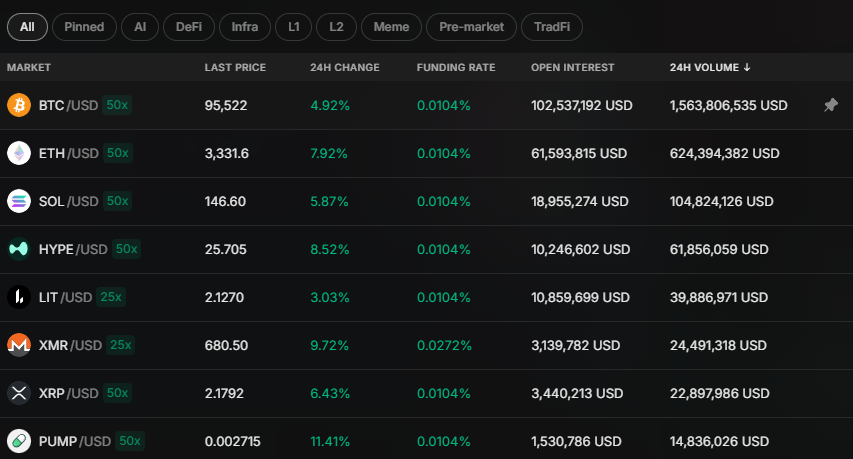Click ETH open interest 61,593,815 USD
The width and height of the screenshot is (853, 459).
(x=579, y=153)
